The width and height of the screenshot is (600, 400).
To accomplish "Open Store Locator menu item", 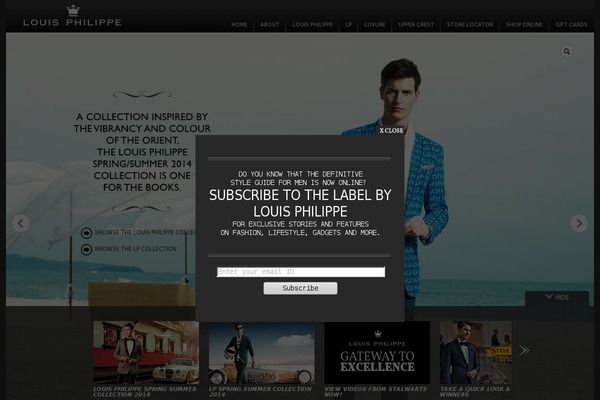I will coord(470,24).
